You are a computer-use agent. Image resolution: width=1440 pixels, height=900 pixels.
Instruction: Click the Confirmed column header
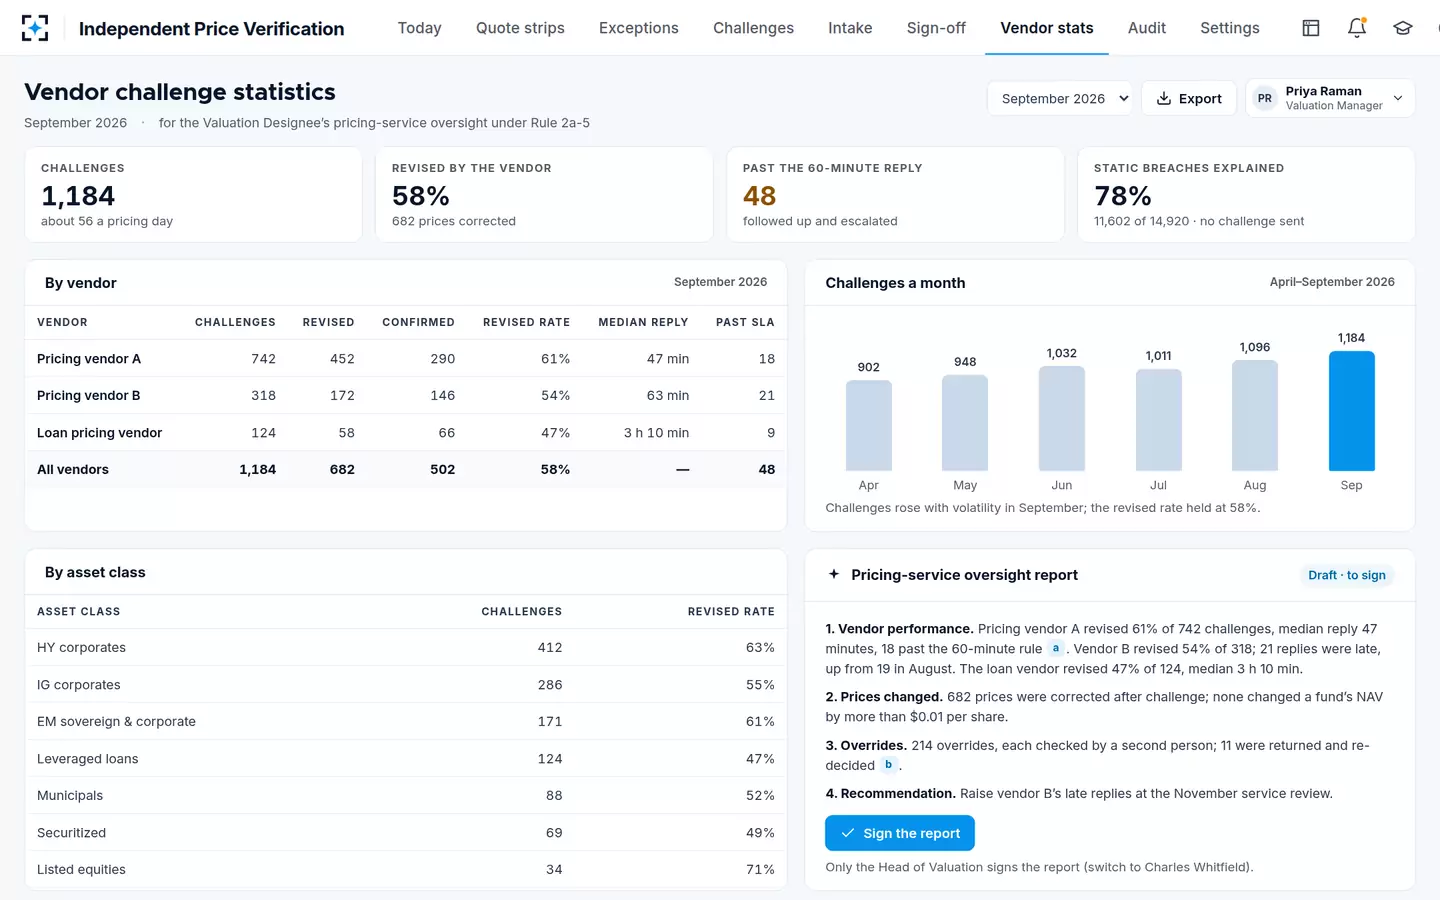pyautogui.click(x=418, y=322)
